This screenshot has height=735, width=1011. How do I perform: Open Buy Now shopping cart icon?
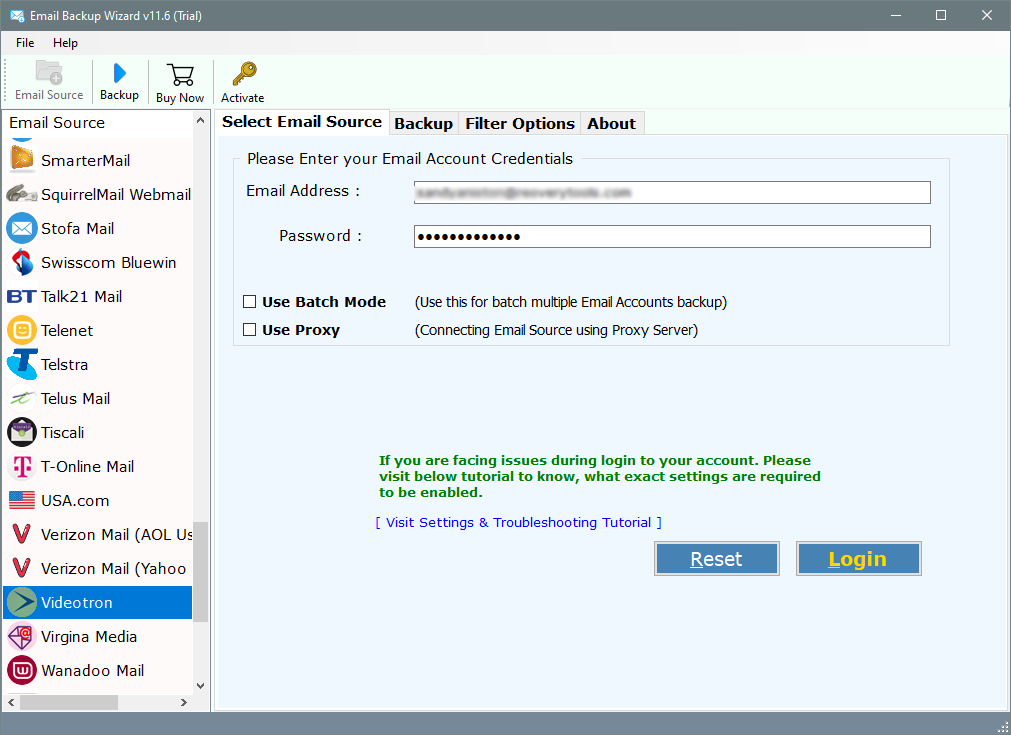(x=180, y=75)
